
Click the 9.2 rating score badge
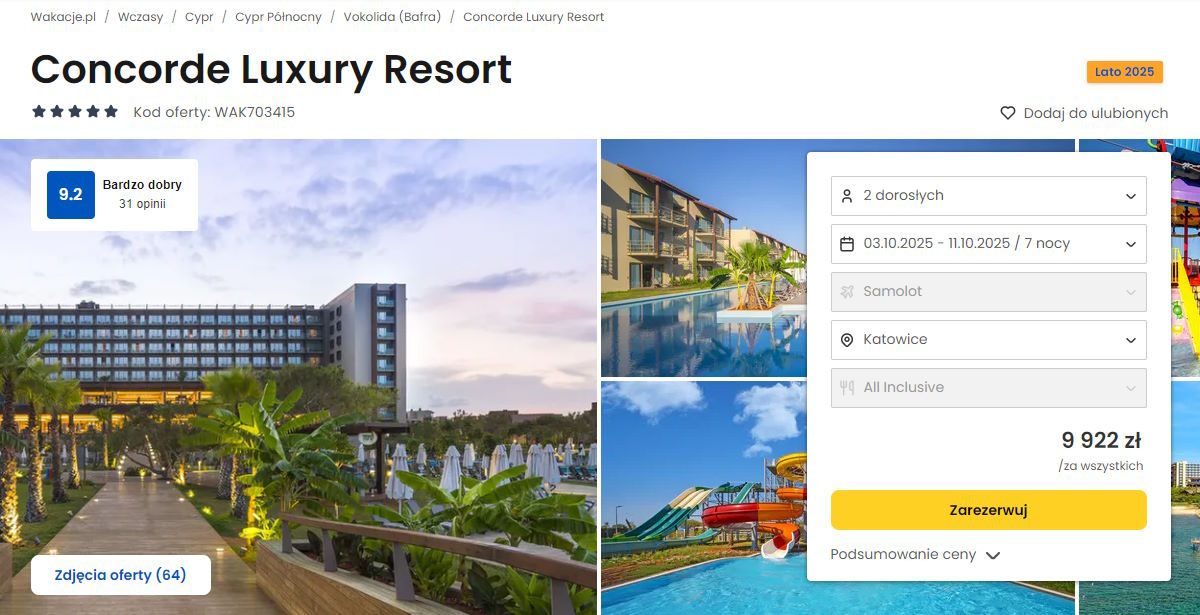coord(71,195)
